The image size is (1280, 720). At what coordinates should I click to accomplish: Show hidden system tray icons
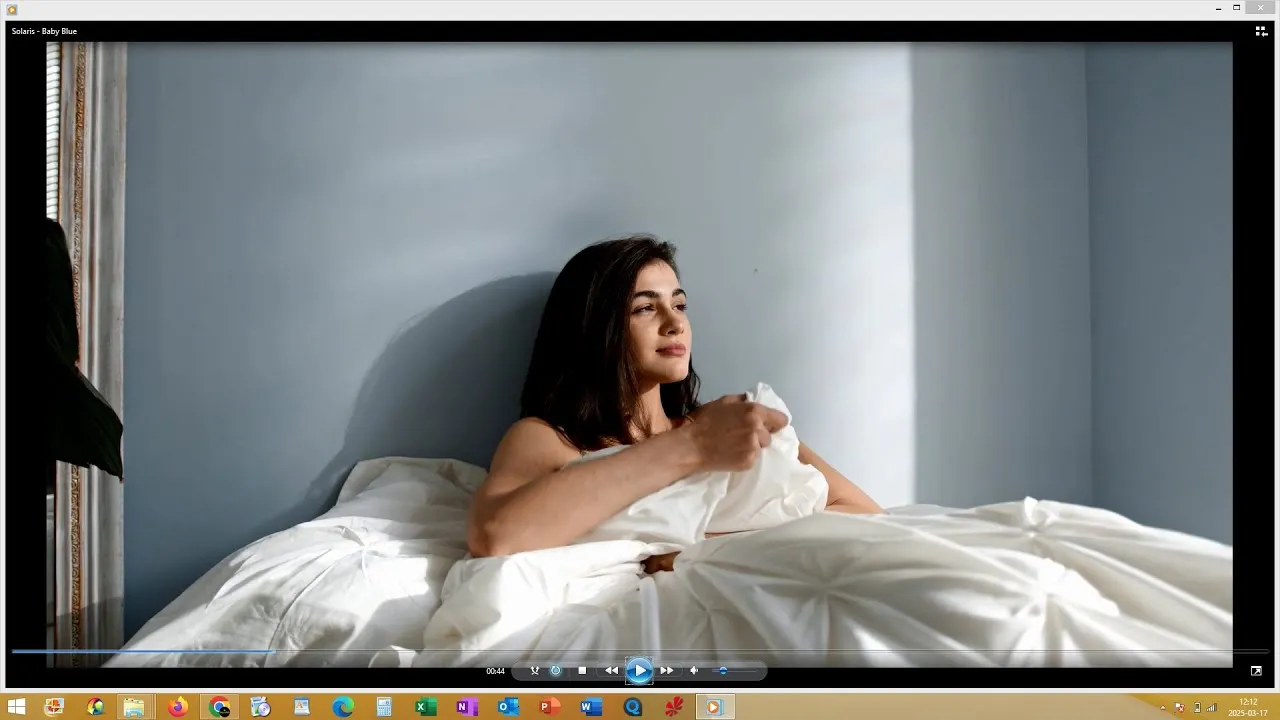point(1162,708)
